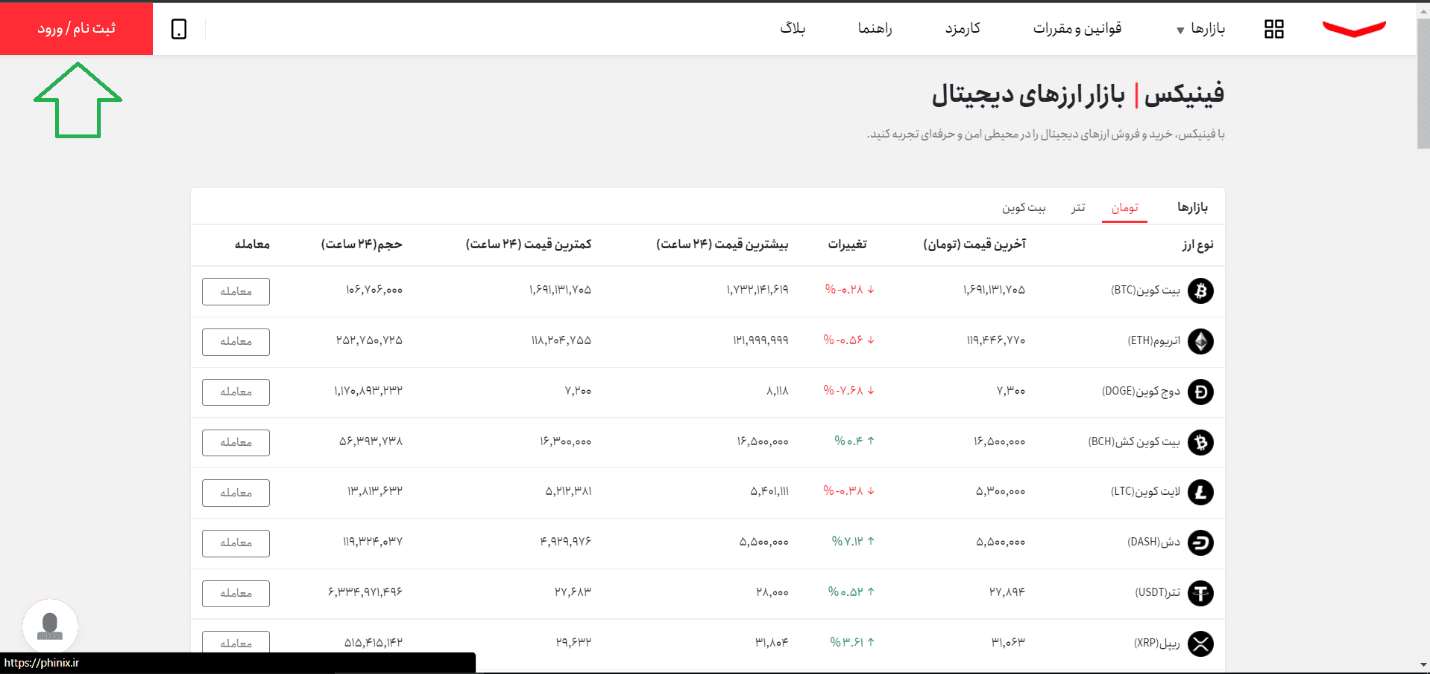Click لایت کوین(LTC) name text
The image size is (1430, 674).
tap(1145, 492)
